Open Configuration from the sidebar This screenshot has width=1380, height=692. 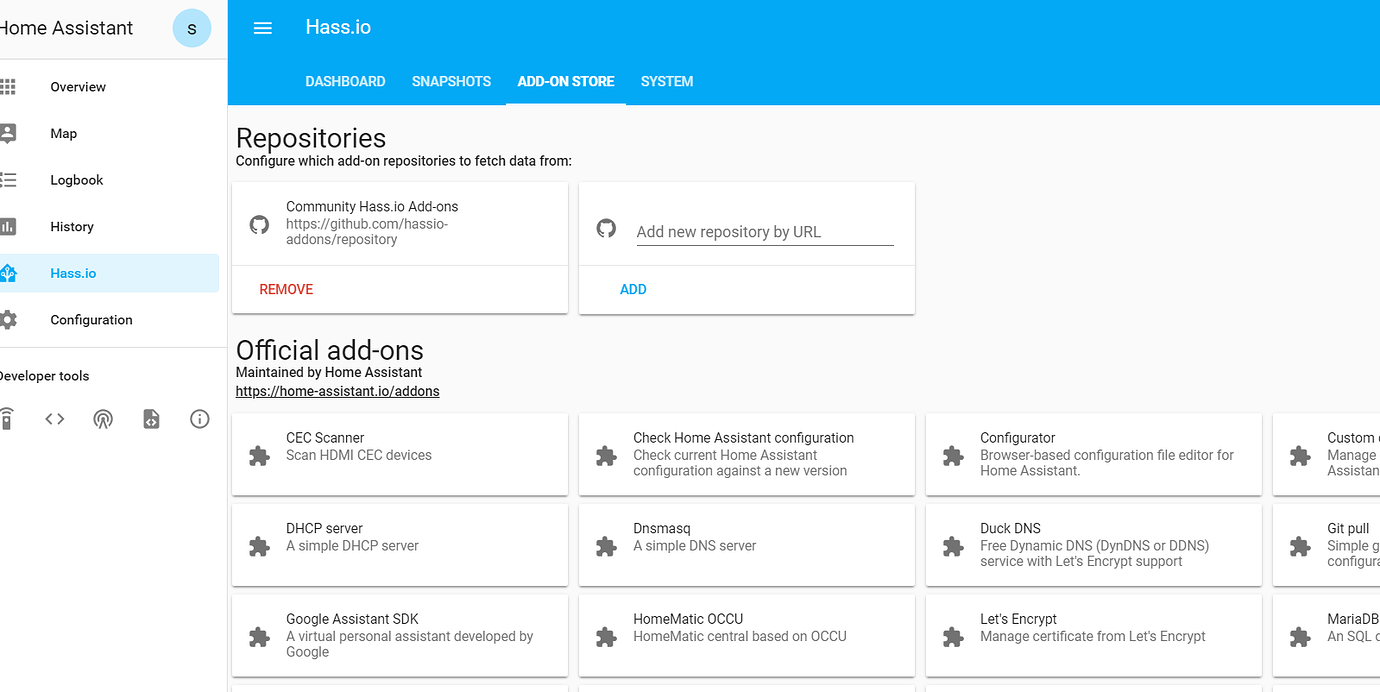point(91,320)
